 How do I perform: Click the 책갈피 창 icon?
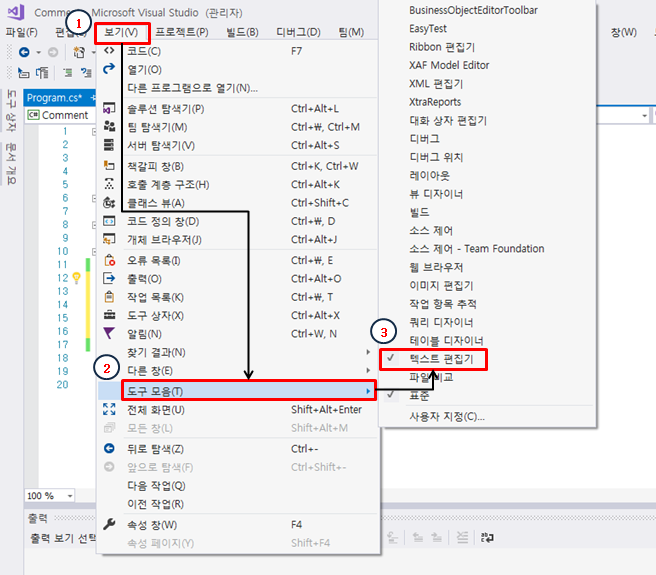click(109, 165)
